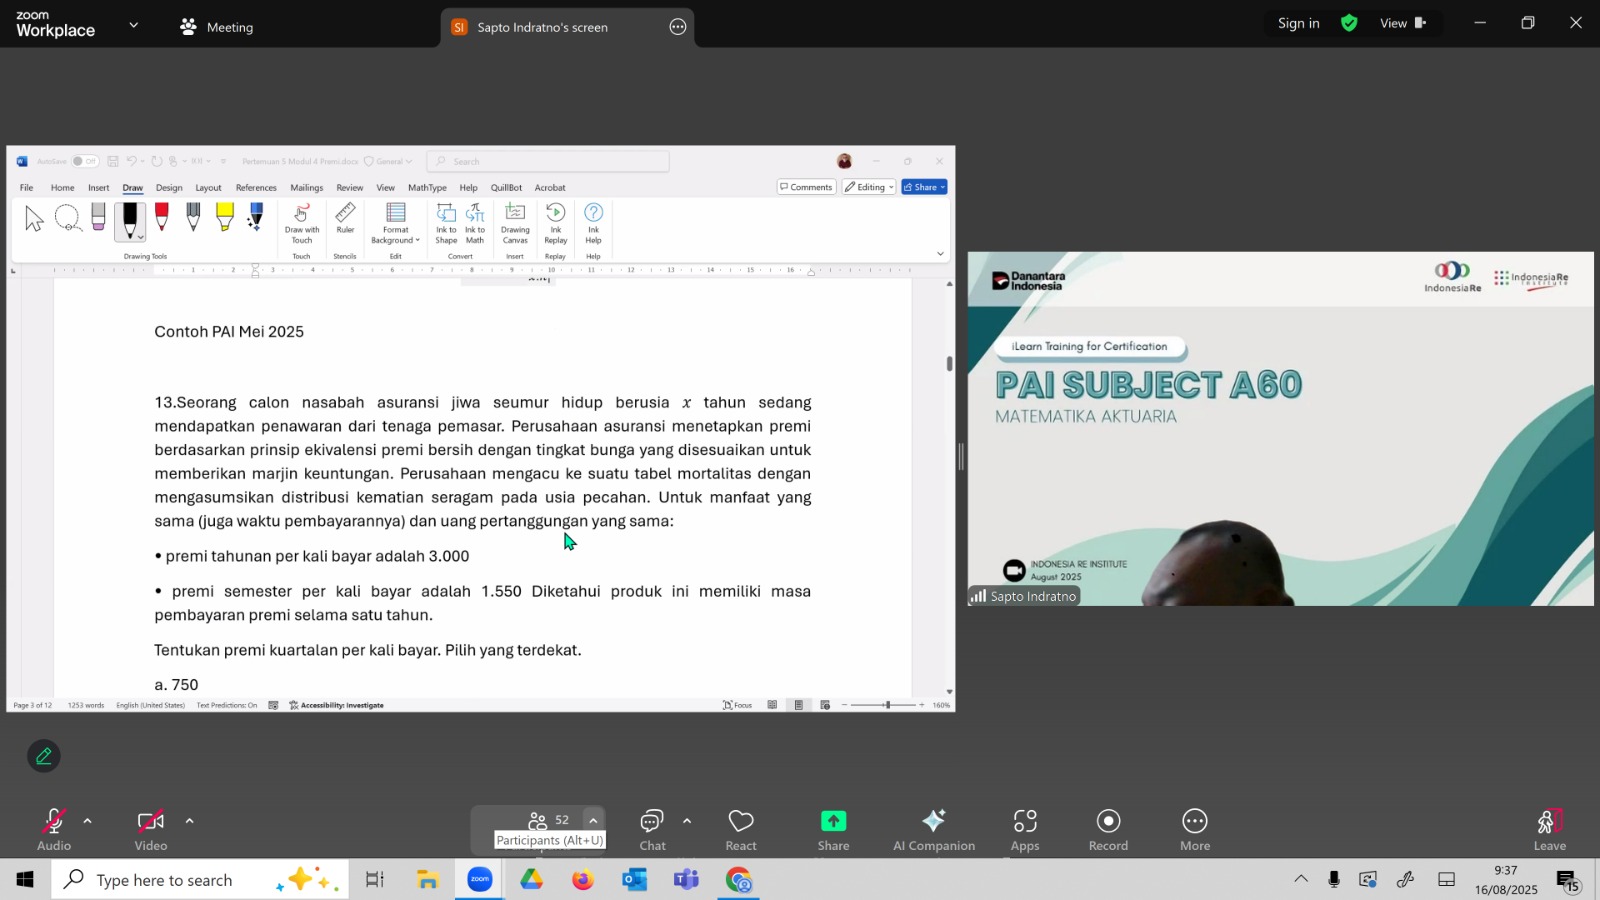
Task: Open the annotation pencil tool
Action: point(44,757)
